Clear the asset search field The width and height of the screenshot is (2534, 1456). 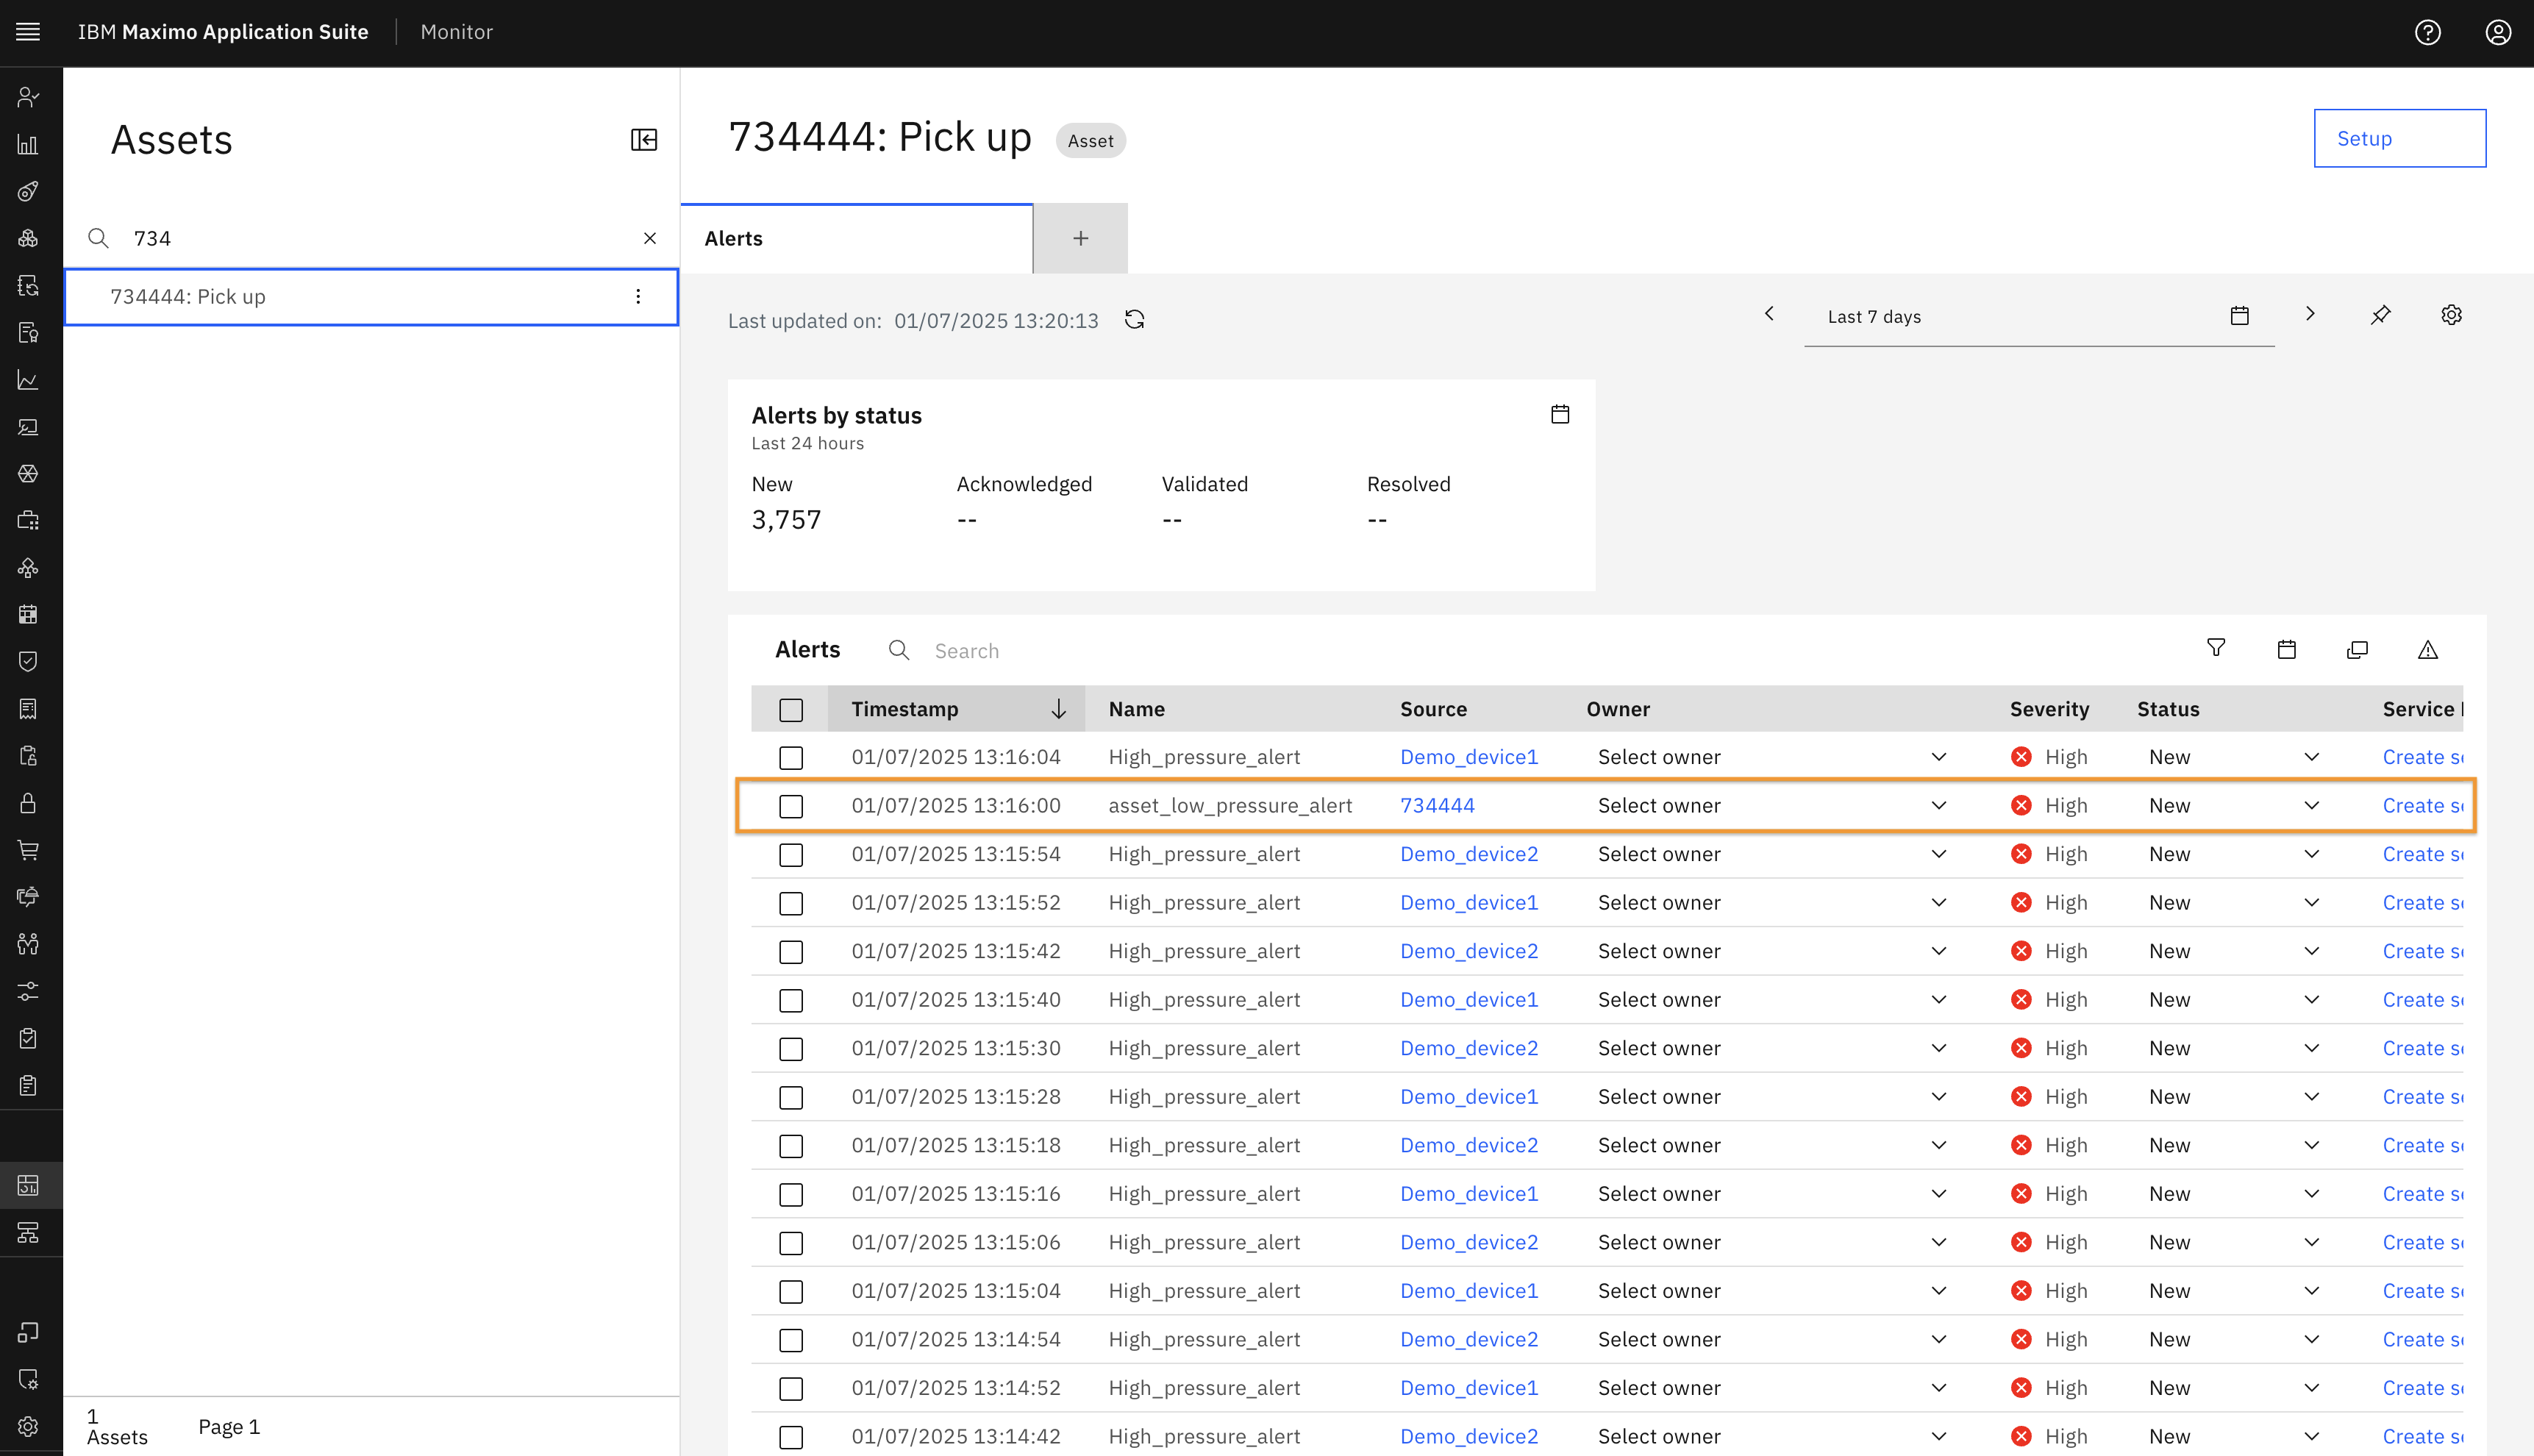click(x=650, y=238)
